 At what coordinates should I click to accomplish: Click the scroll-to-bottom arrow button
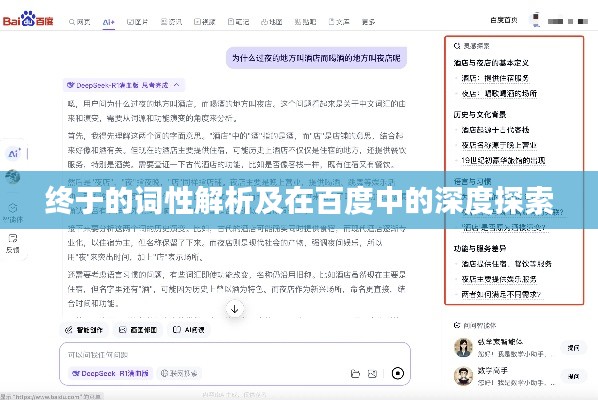[235, 309]
